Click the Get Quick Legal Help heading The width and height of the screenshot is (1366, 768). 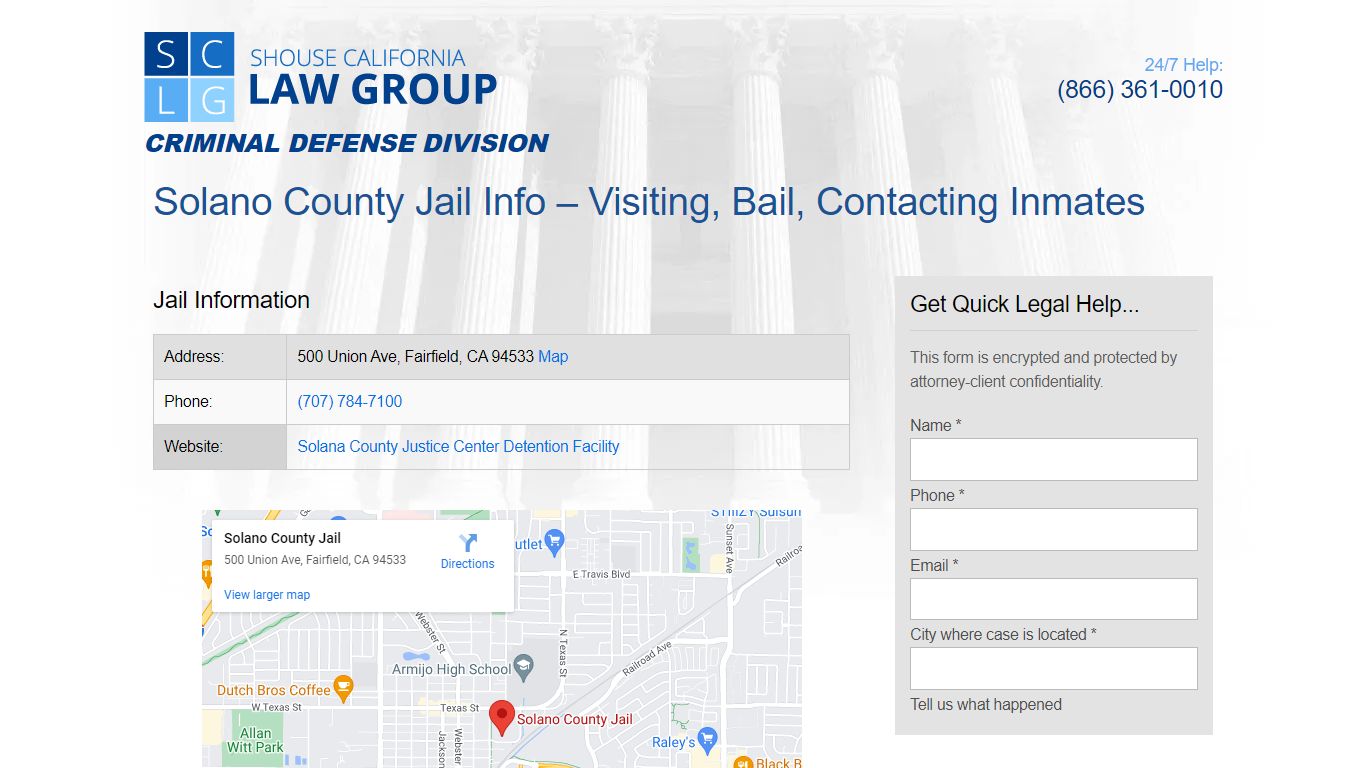pos(1024,304)
